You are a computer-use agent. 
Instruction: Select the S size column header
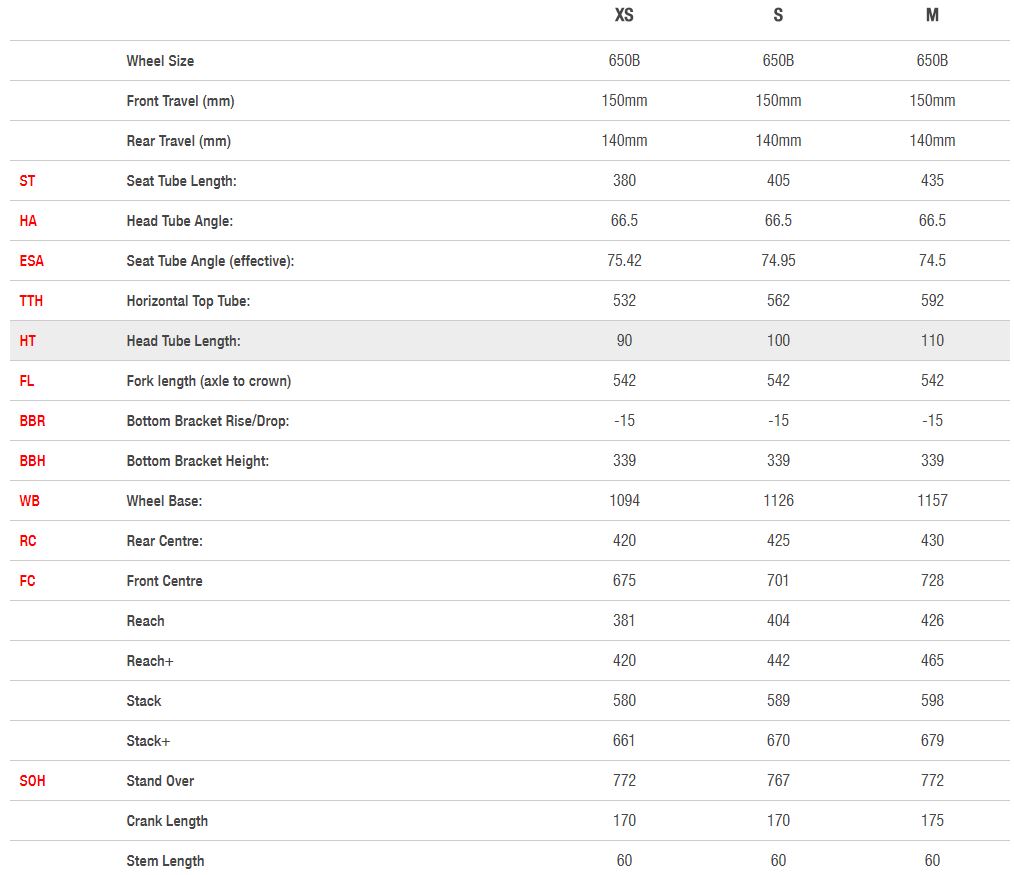point(778,15)
